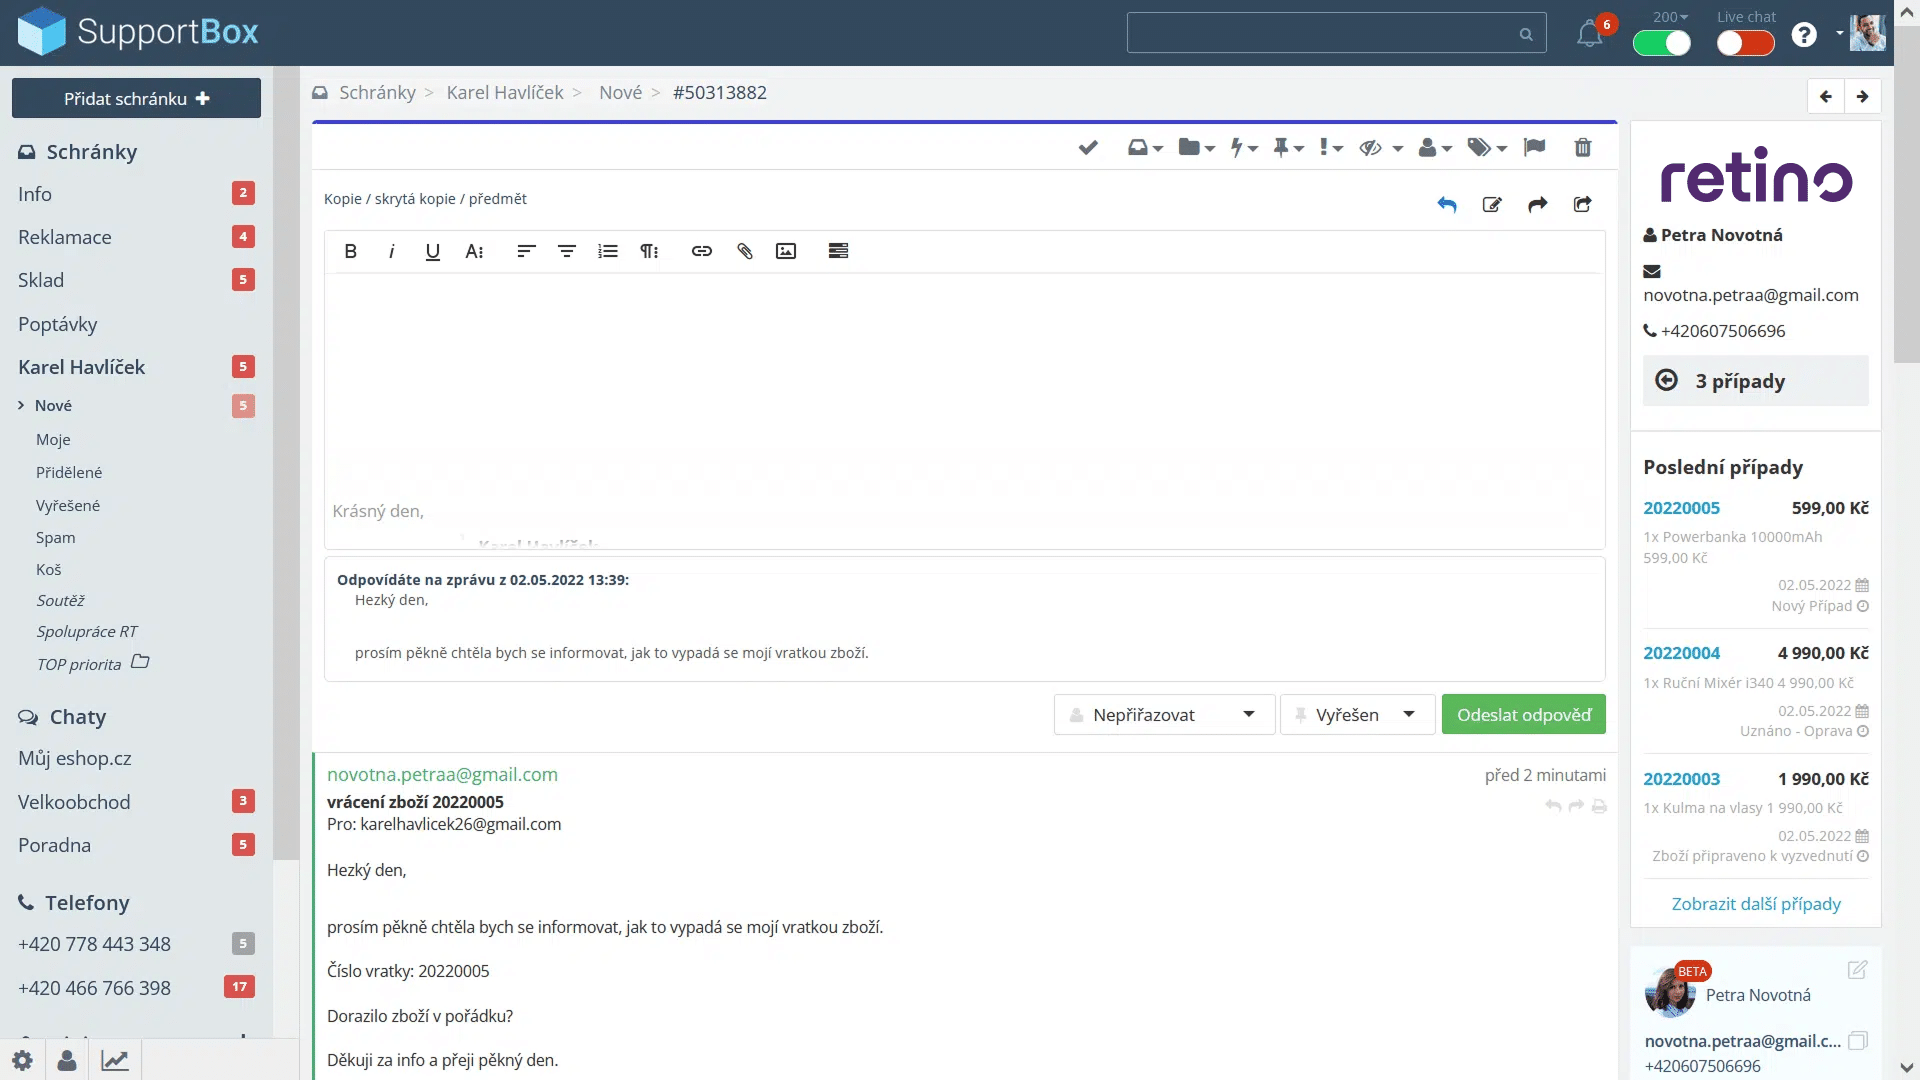Click Odeslat odpověď button
Screen dimensions: 1920x1080
(x=1523, y=715)
